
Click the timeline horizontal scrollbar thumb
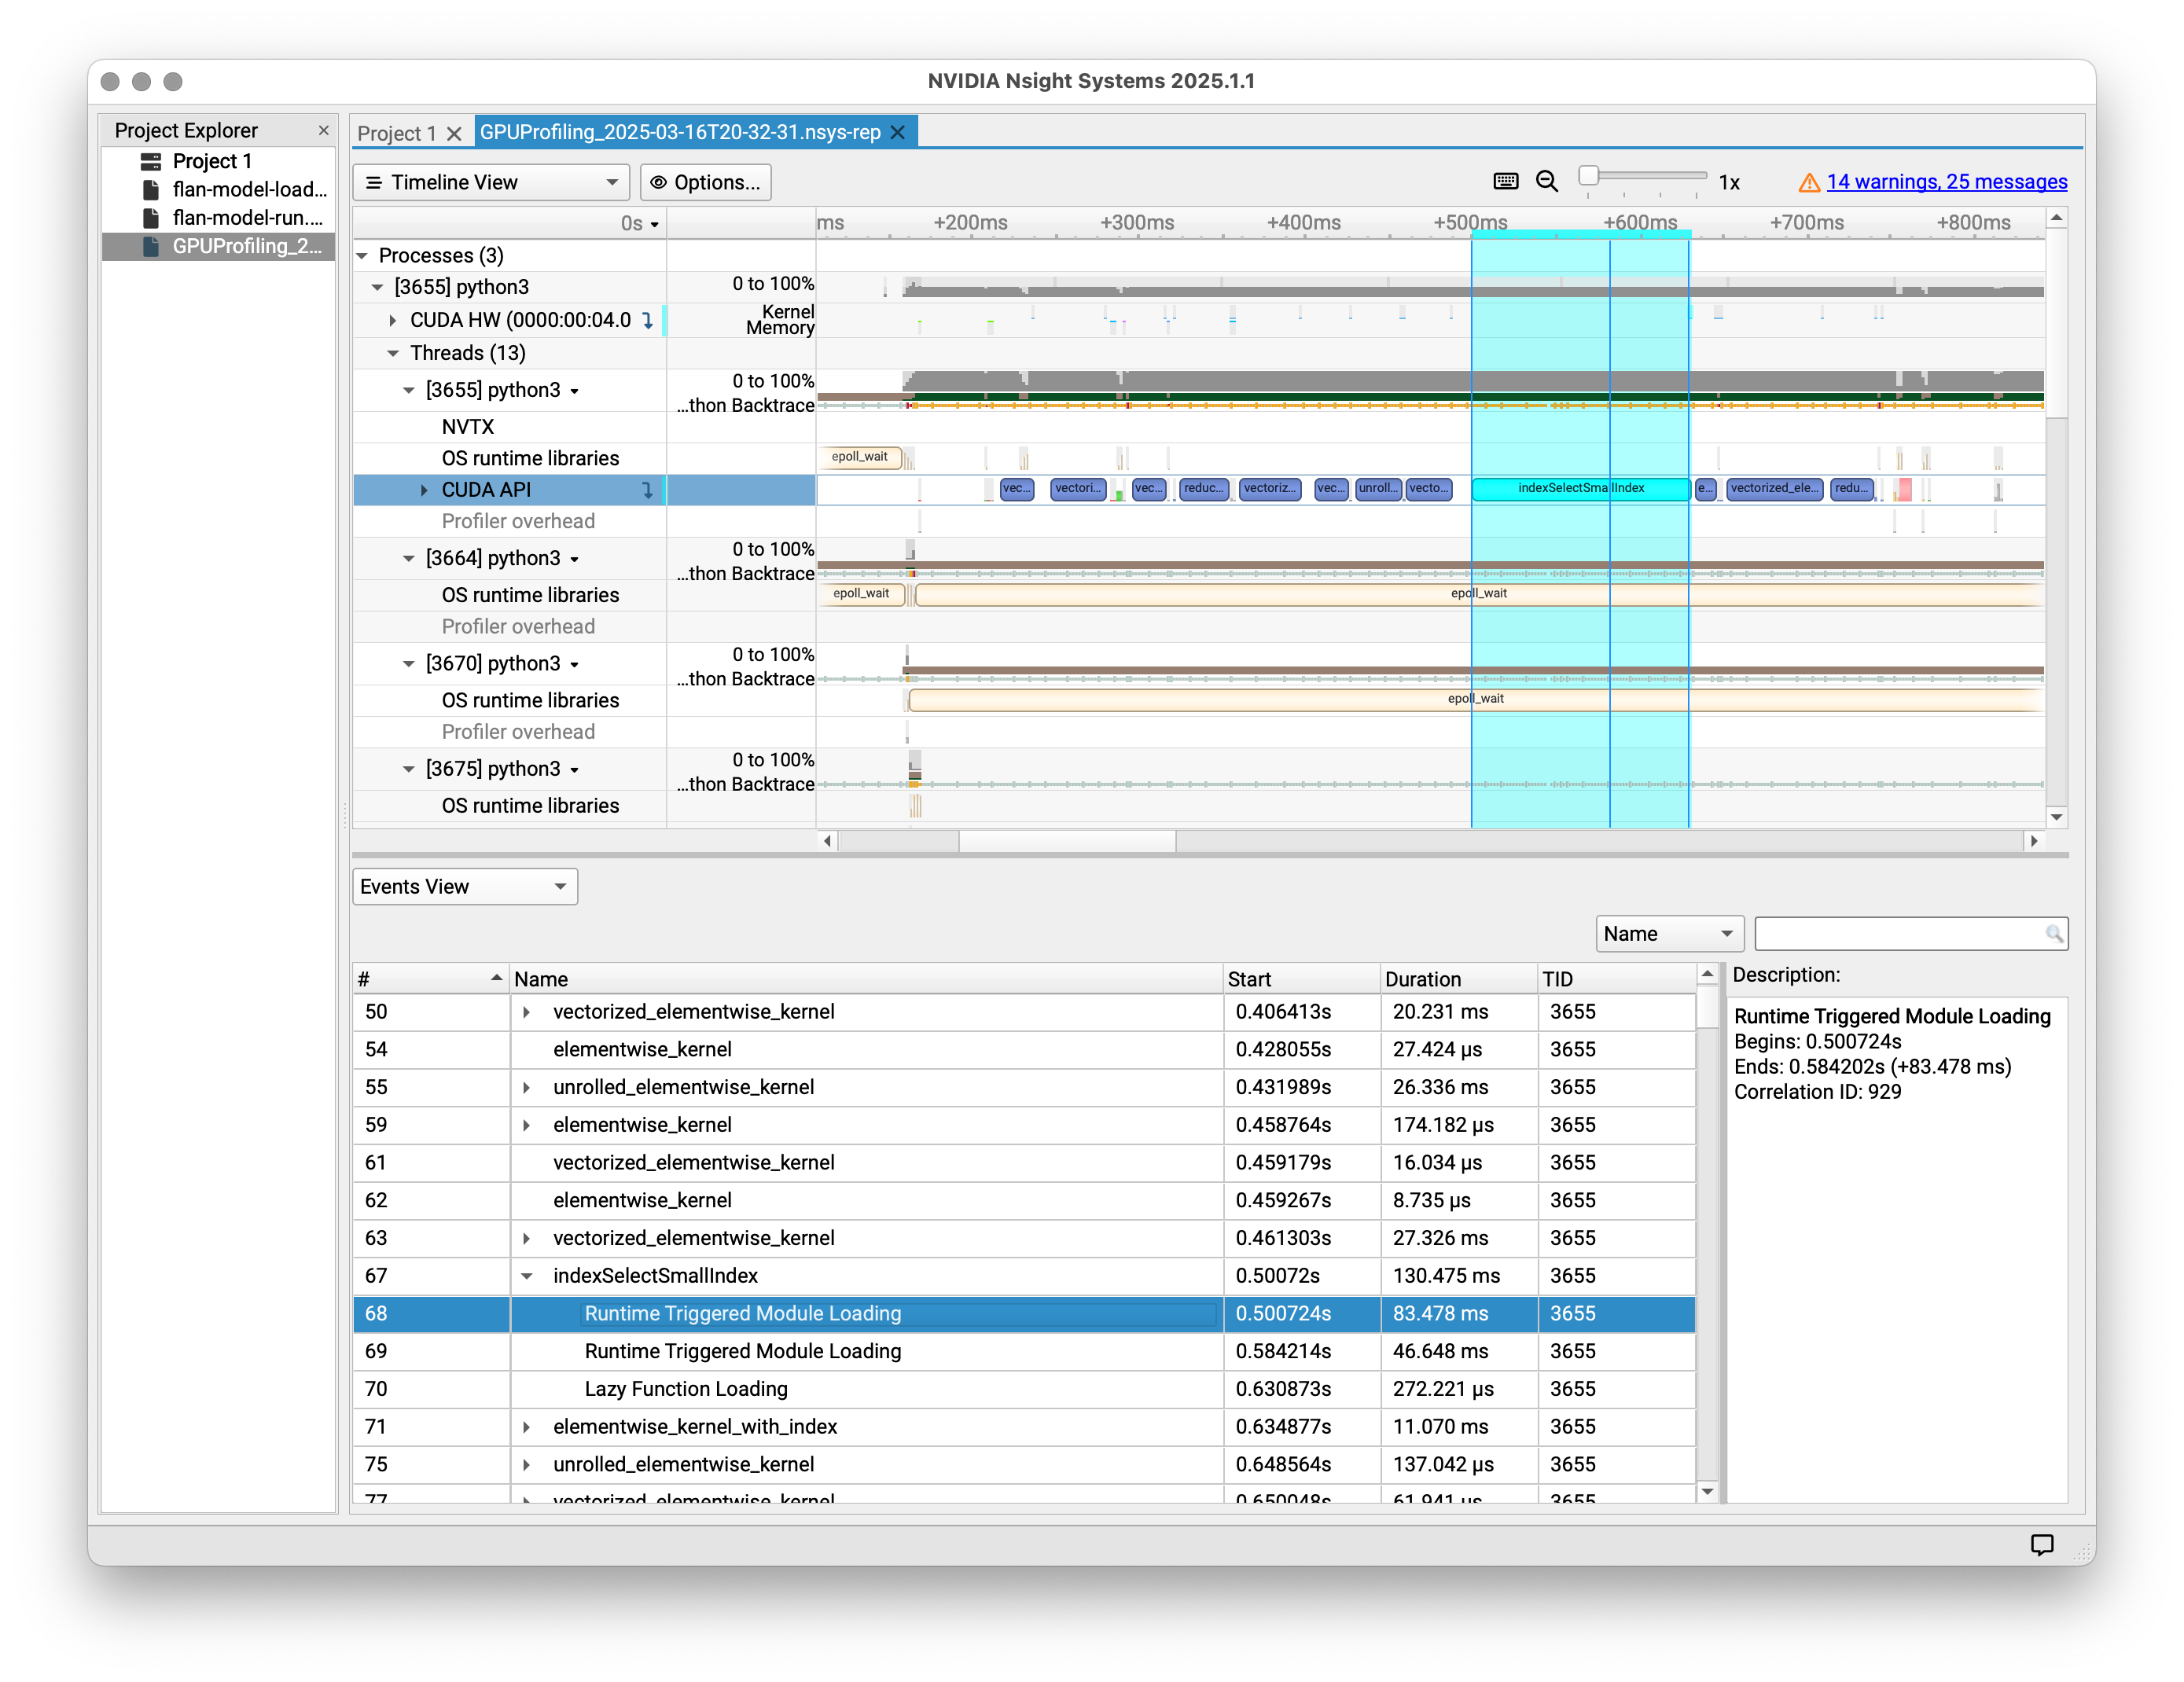pos(1067,842)
